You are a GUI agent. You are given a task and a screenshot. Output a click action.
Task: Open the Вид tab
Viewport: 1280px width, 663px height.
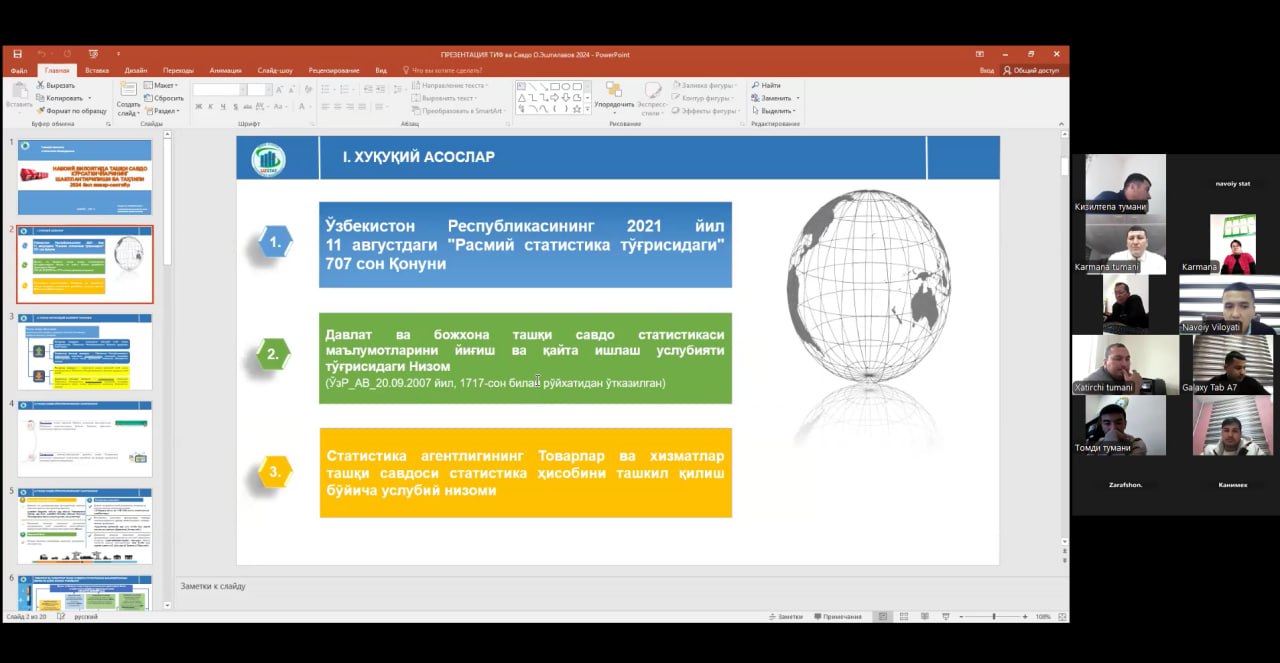coord(381,71)
